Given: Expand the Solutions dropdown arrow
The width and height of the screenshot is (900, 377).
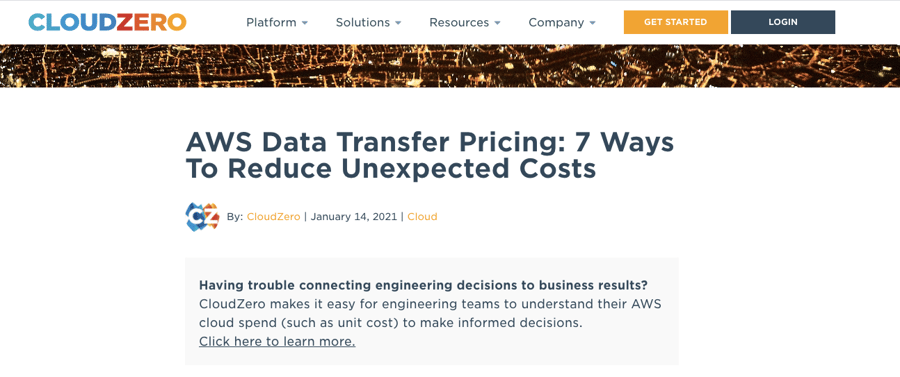Looking at the screenshot, I should tap(398, 23).
